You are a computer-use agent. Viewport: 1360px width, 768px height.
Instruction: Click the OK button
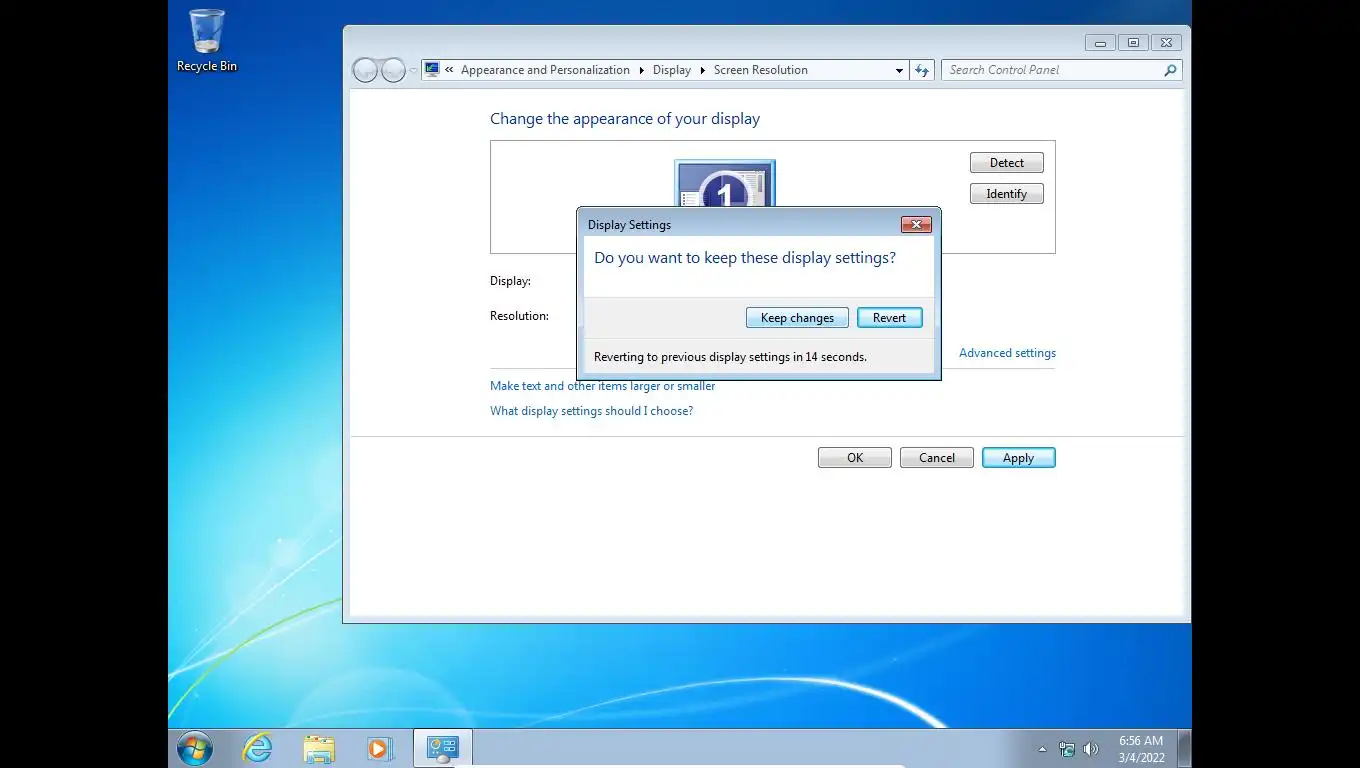pos(855,458)
